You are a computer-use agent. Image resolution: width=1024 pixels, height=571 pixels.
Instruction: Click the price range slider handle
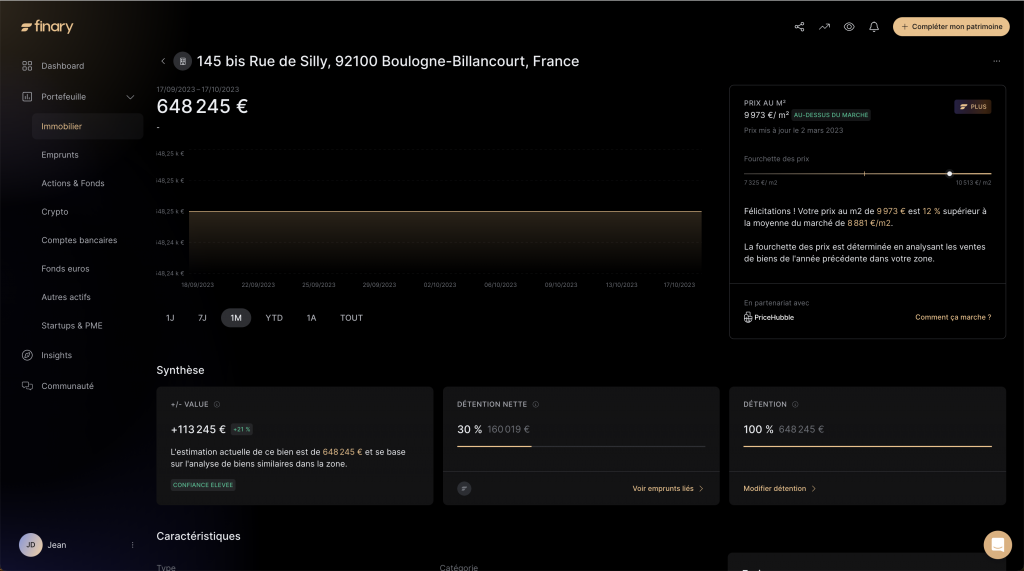coord(950,174)
